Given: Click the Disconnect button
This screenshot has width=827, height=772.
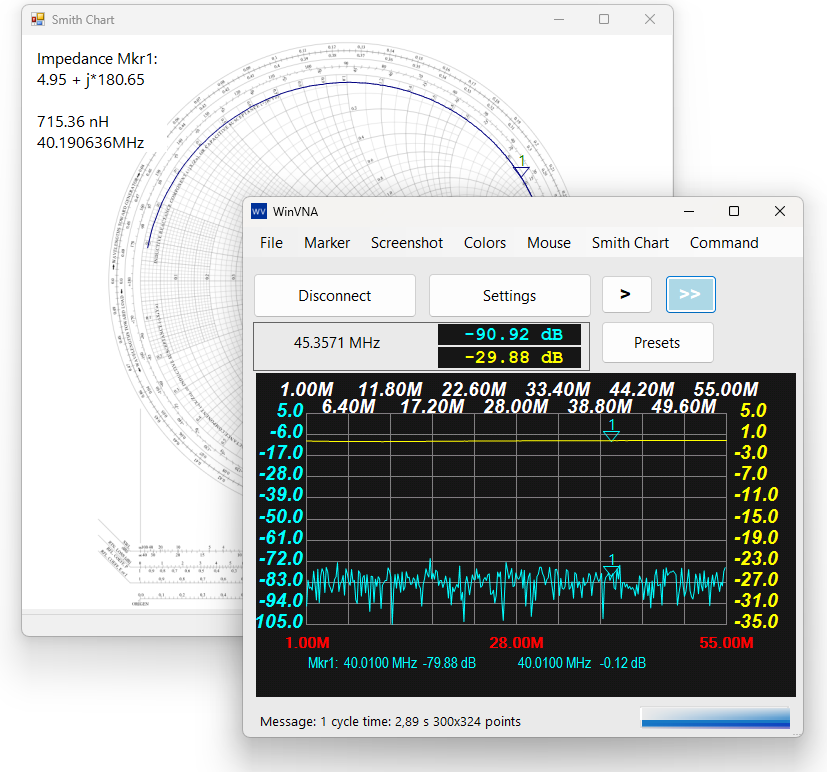Looking at the screenshot, I should tap(334, 295).
